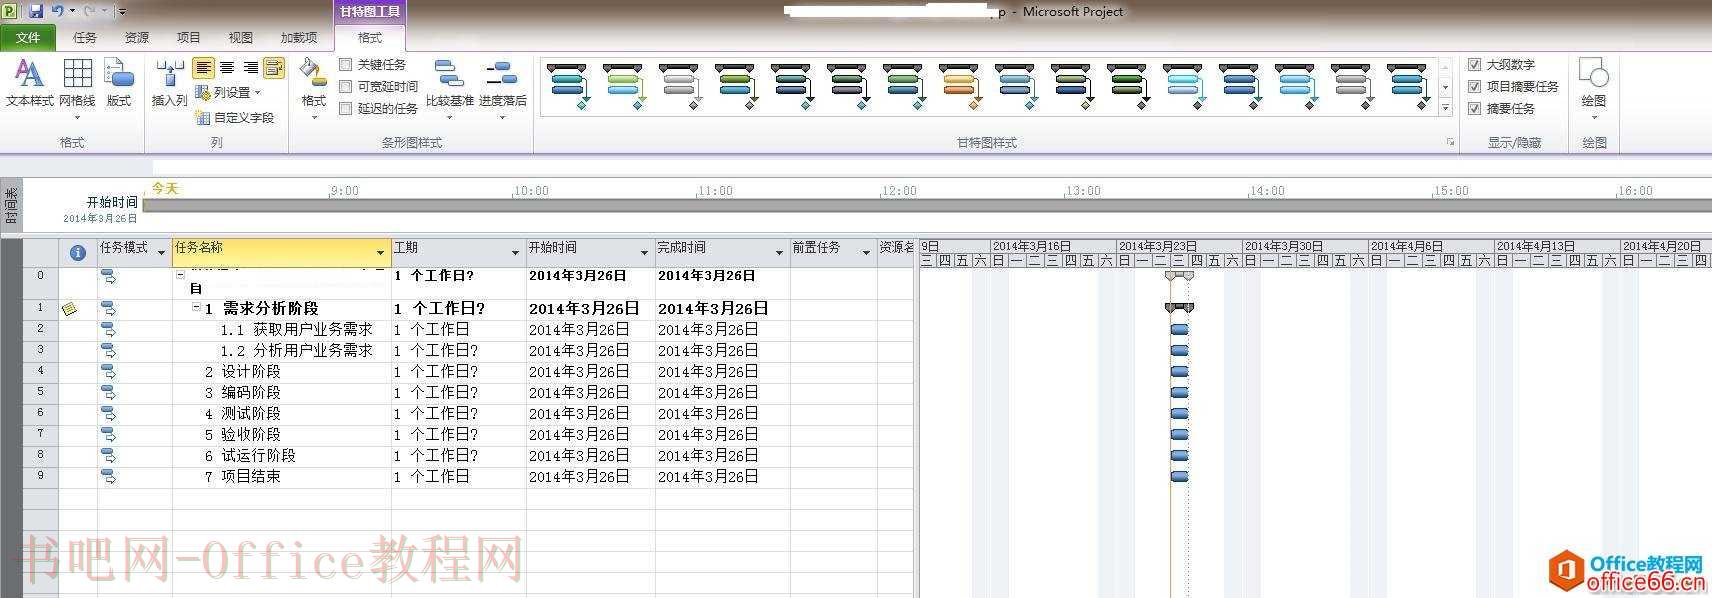Click task mode icon for 编码阶段 row
The height and width of the screenshot is (598, 1712).
coord(108,393)
